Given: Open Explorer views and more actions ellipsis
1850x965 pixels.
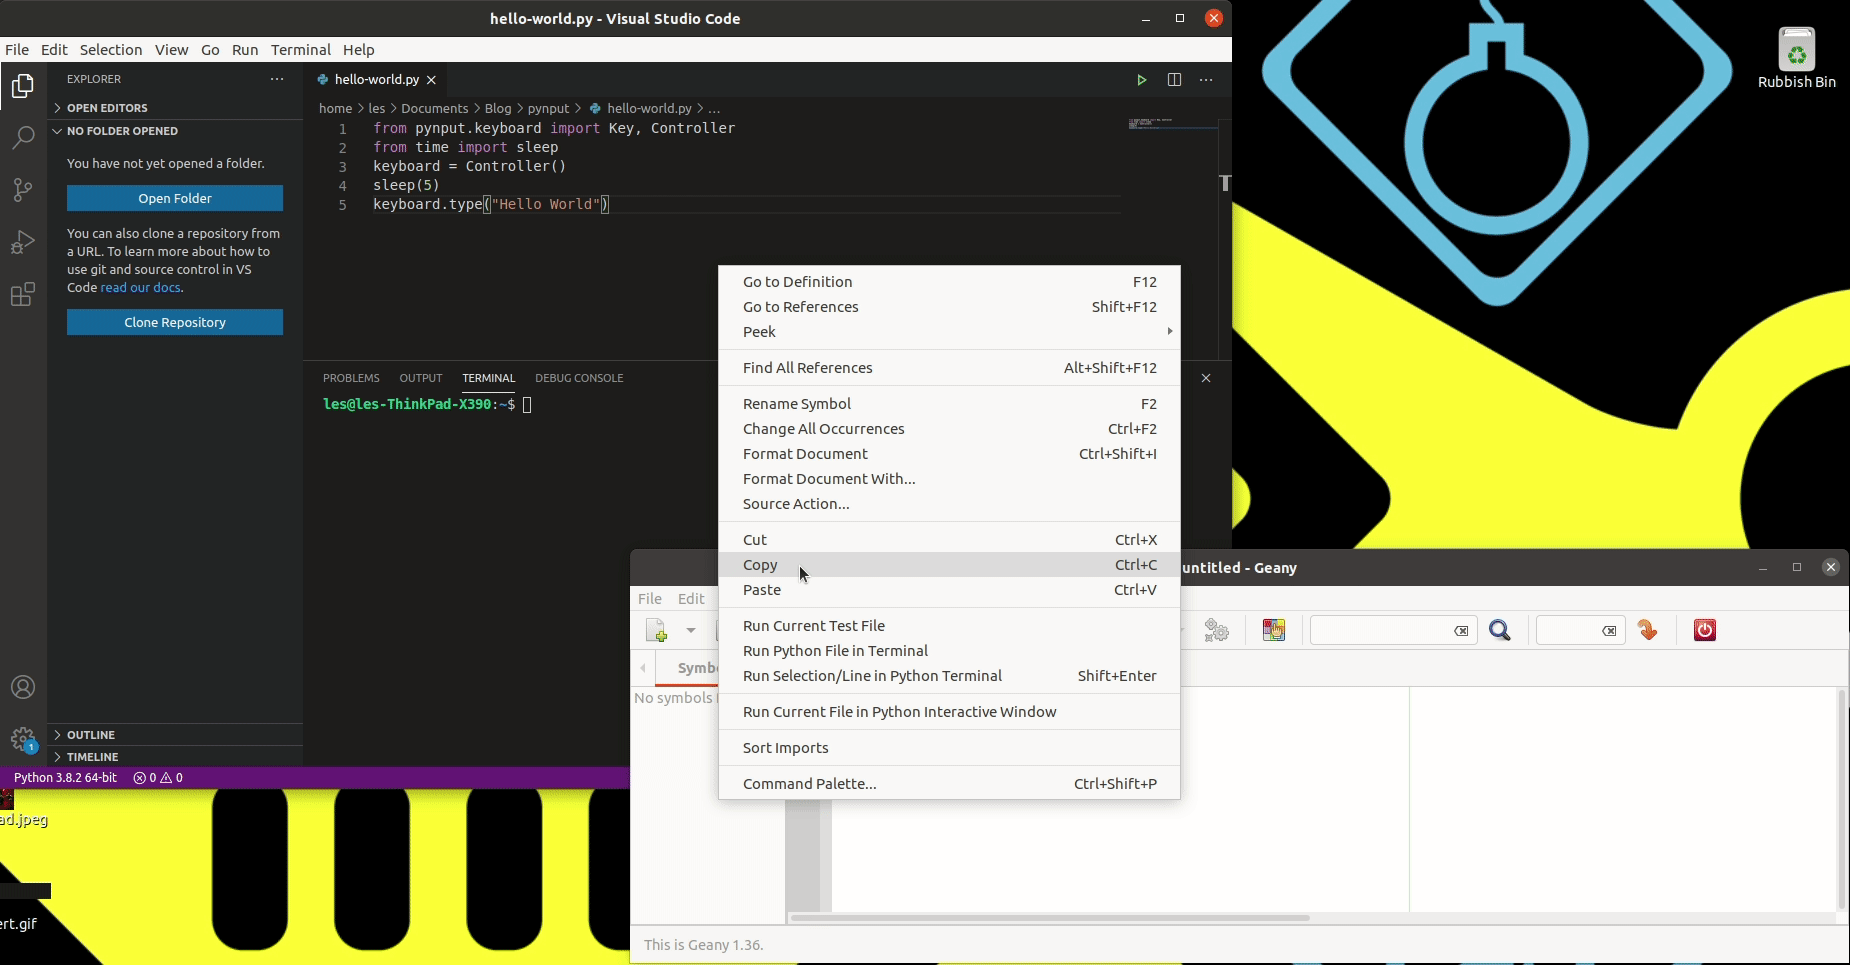Looking at the screenshot, I should [x=277, y=79].
